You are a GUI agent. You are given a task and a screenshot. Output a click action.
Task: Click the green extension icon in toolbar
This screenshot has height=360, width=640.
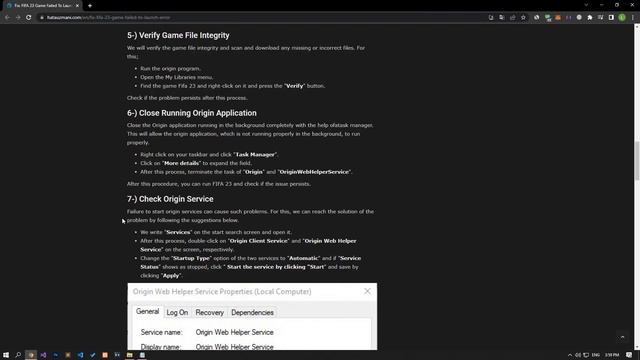pos(548,18)
